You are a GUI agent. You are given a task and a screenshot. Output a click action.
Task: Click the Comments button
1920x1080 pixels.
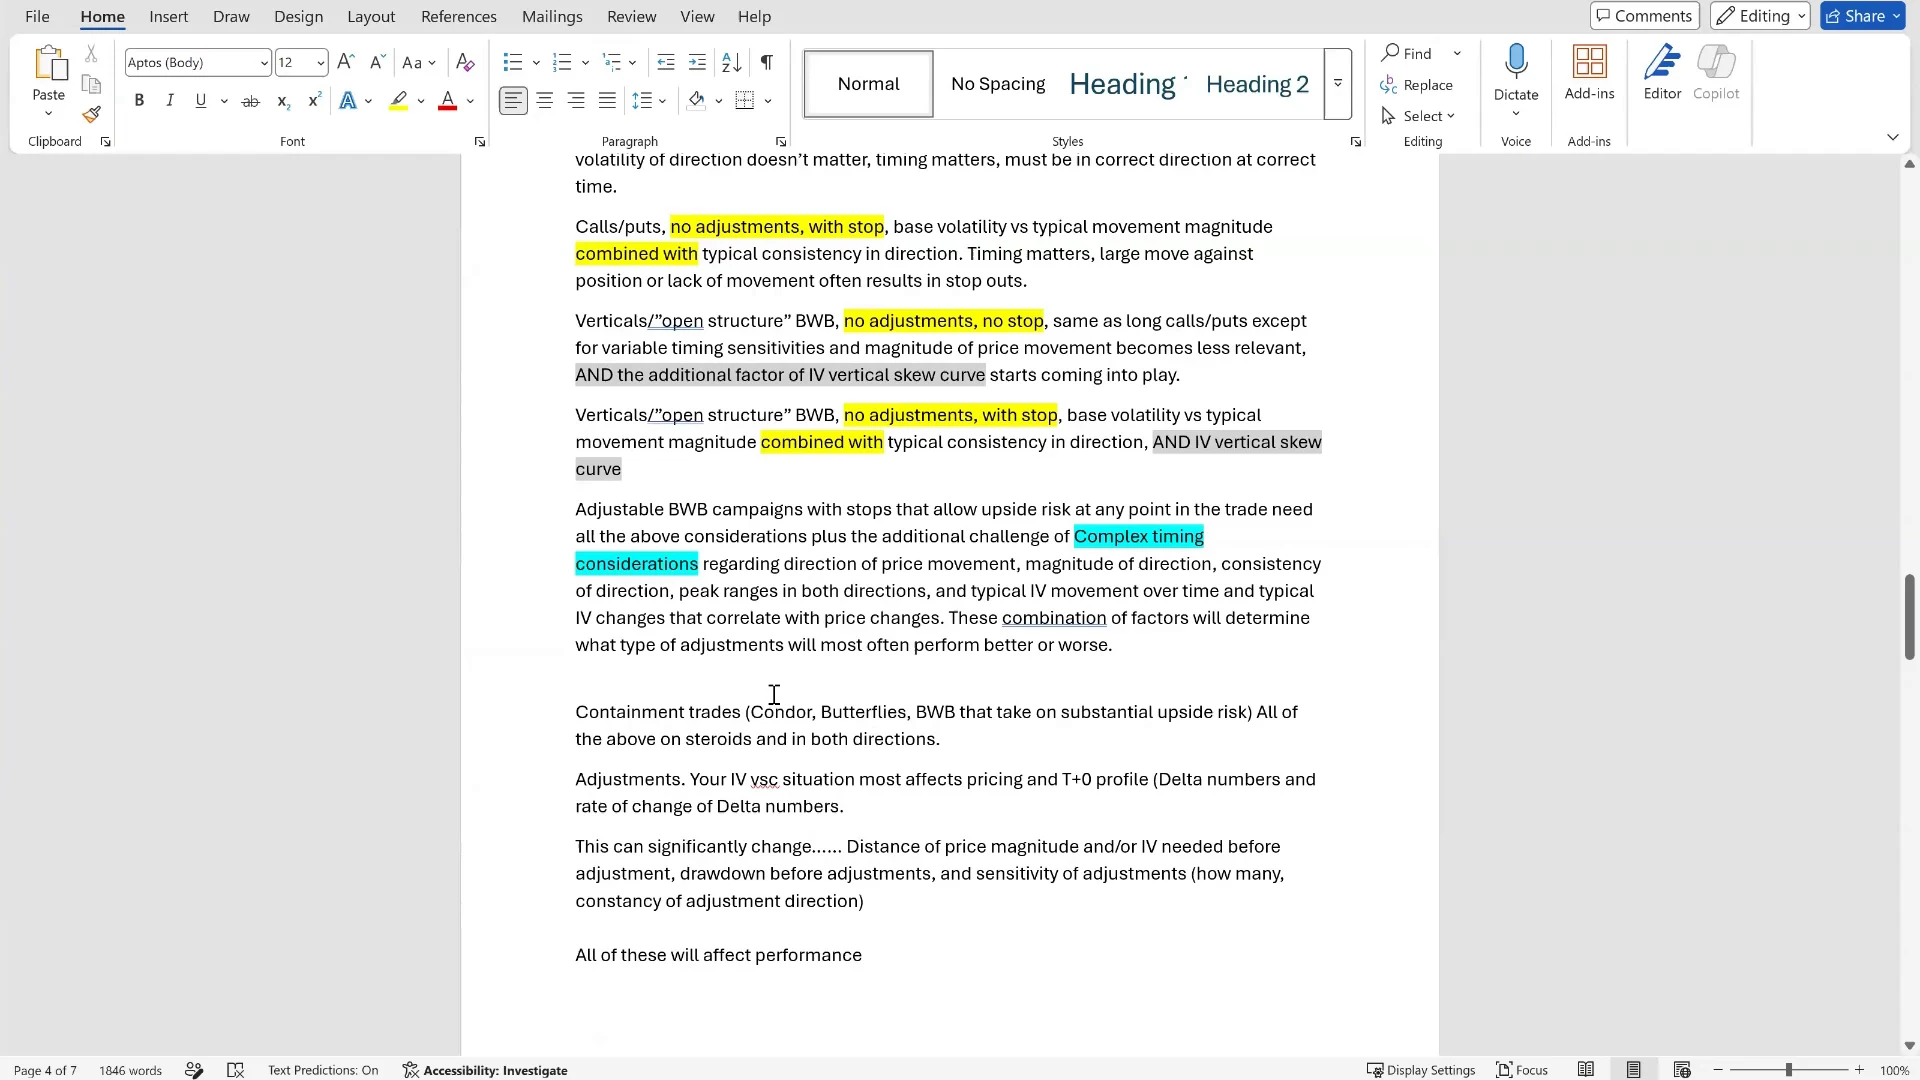coord(1645,16)
